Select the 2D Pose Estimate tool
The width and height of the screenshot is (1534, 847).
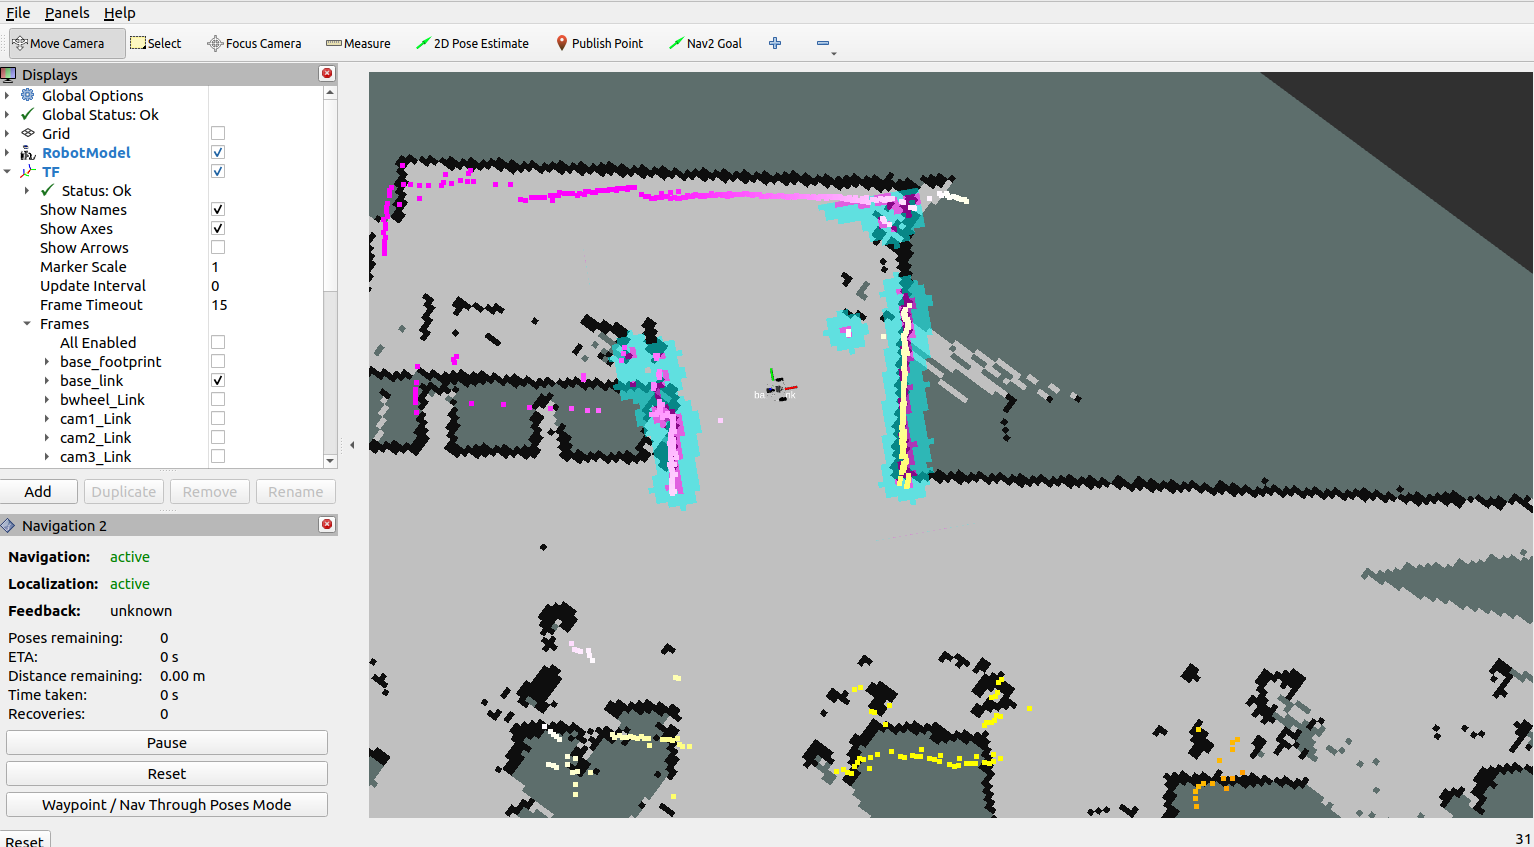[x=472, y=43]
